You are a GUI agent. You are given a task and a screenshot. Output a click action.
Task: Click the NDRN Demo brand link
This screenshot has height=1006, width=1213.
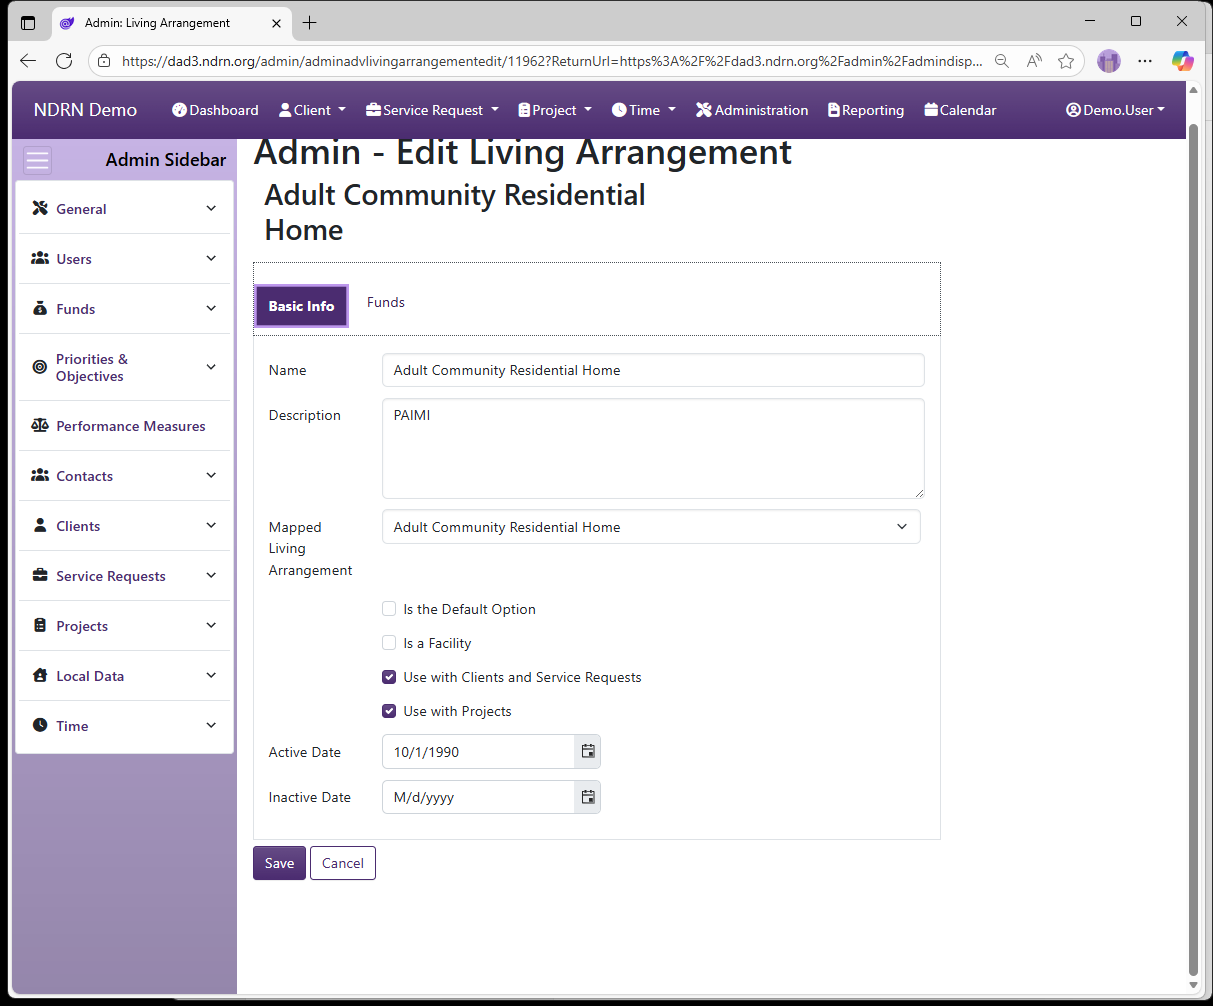click(x=85, y=110)
